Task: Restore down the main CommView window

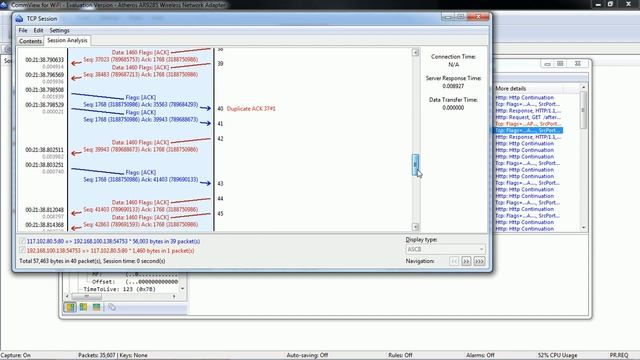Action: (x=611, y=4)
